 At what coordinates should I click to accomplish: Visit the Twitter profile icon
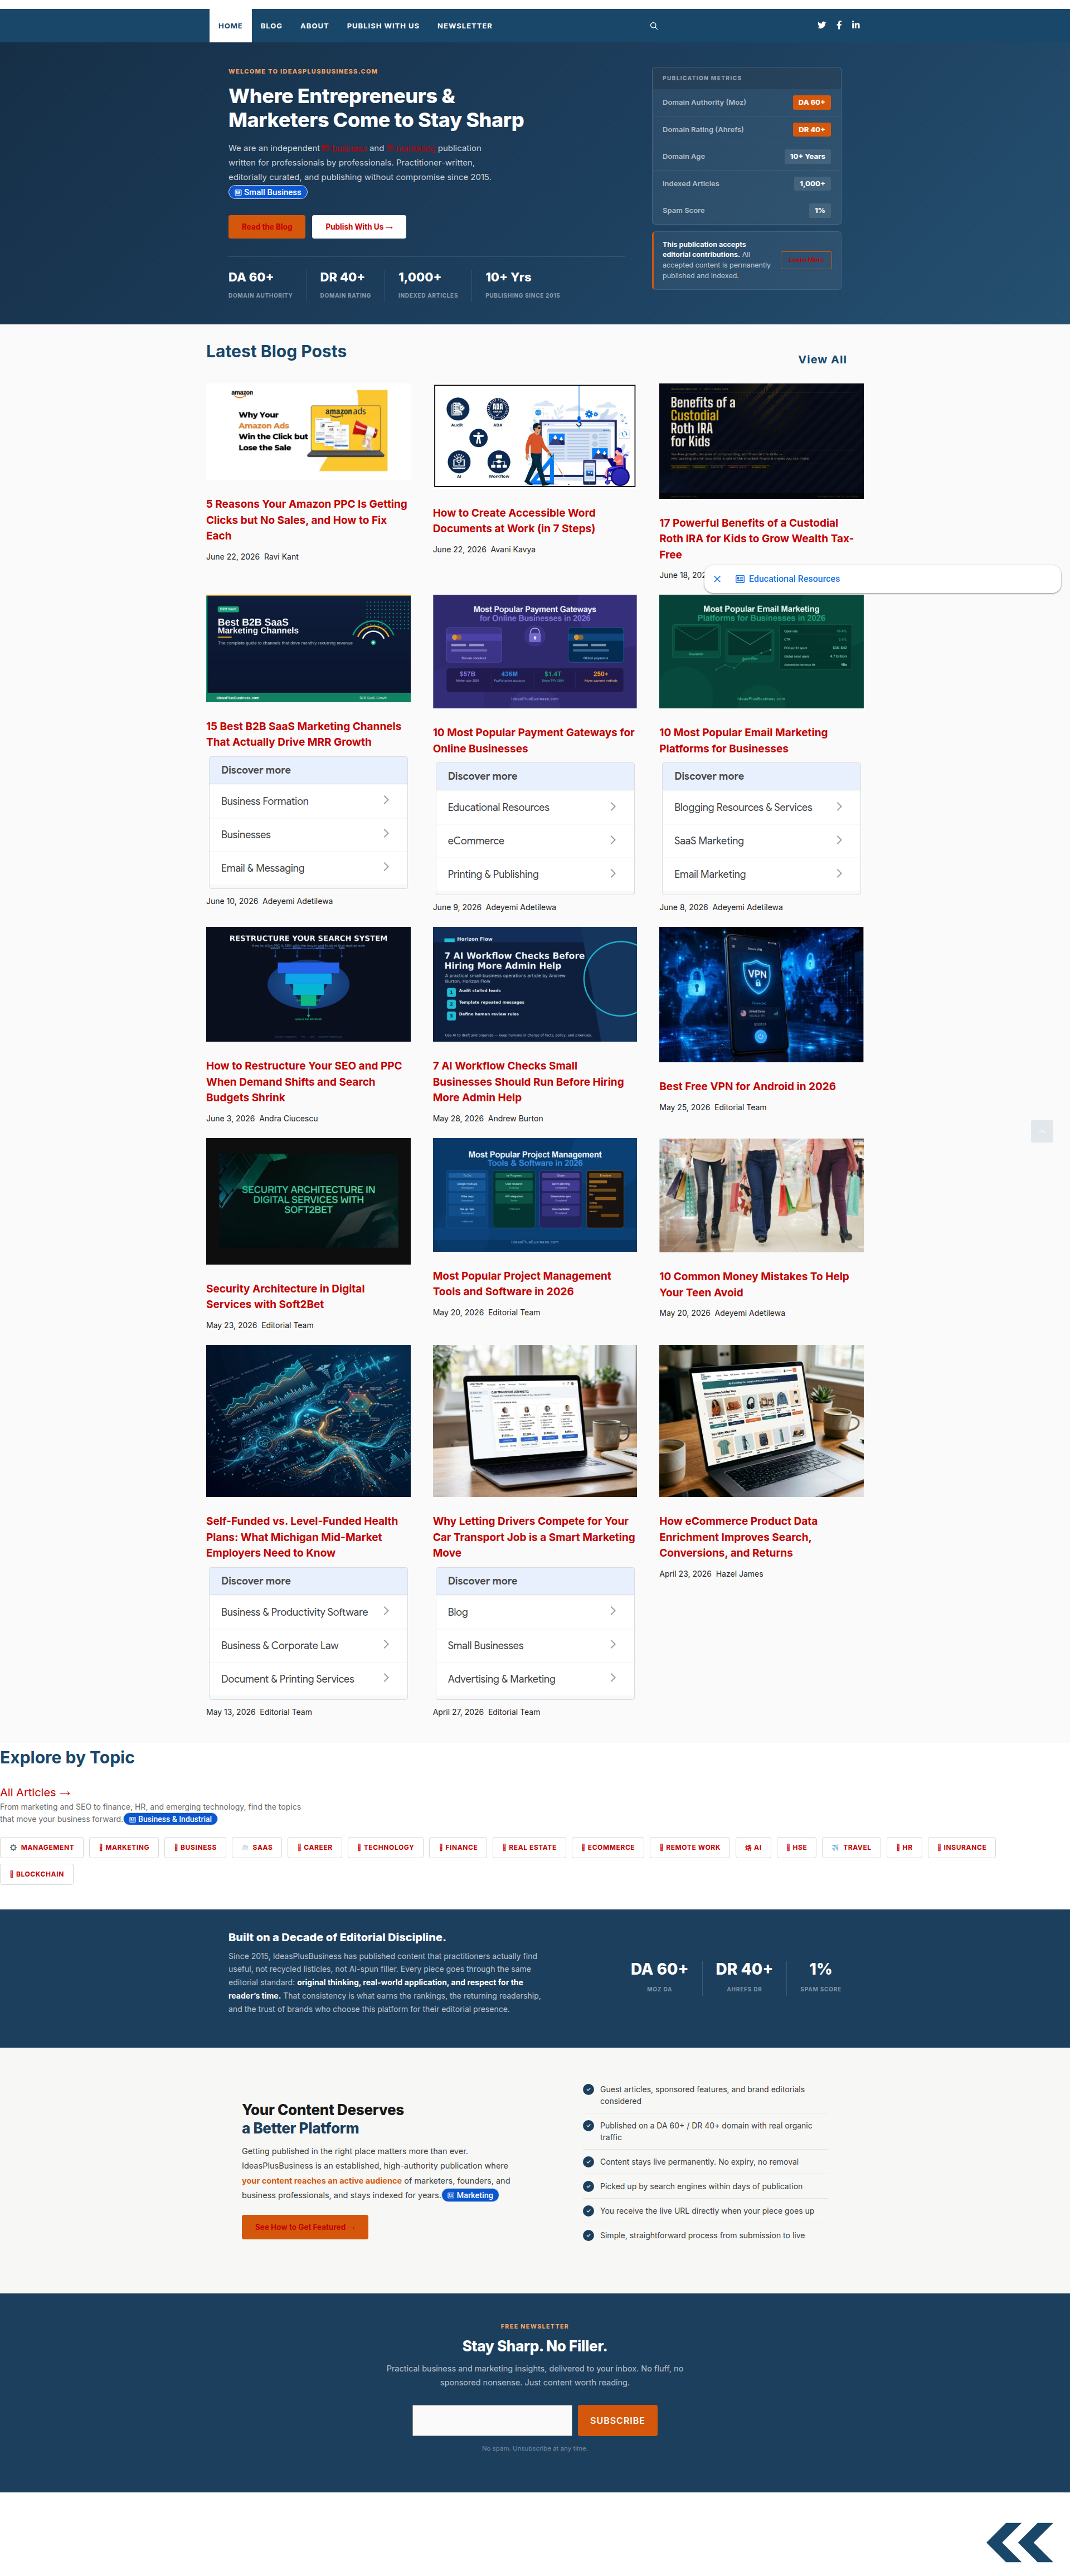[x=822, y=25]
